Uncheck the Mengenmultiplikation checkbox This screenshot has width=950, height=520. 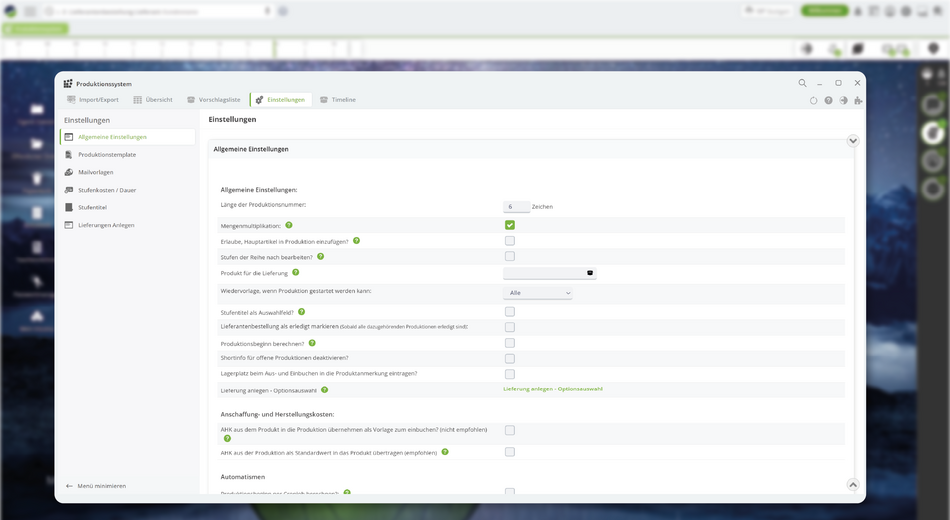[510, 225]
